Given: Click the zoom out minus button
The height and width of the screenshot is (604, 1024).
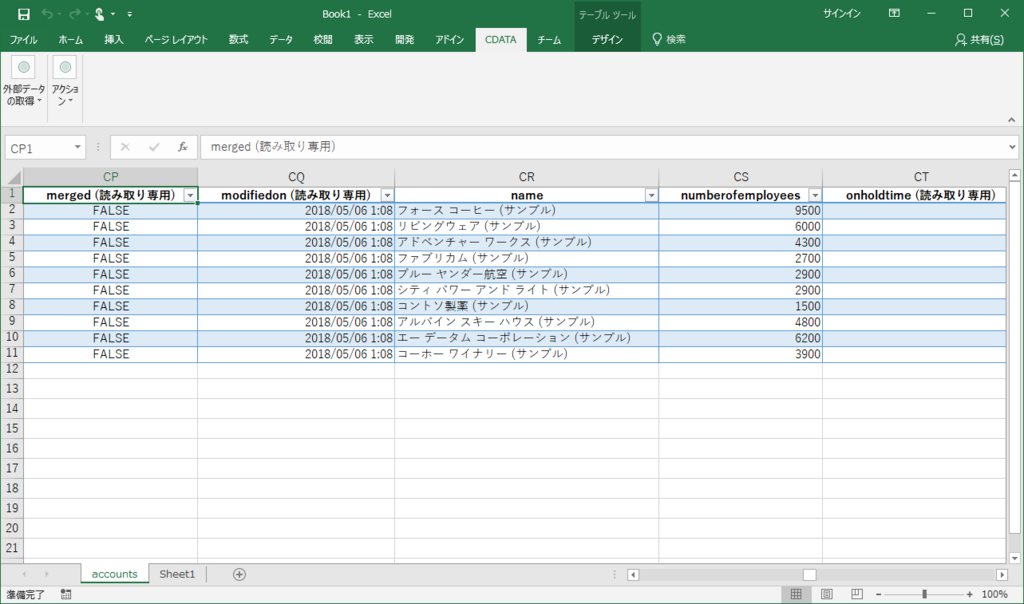Looking at the screenshot, I should 879,594.
